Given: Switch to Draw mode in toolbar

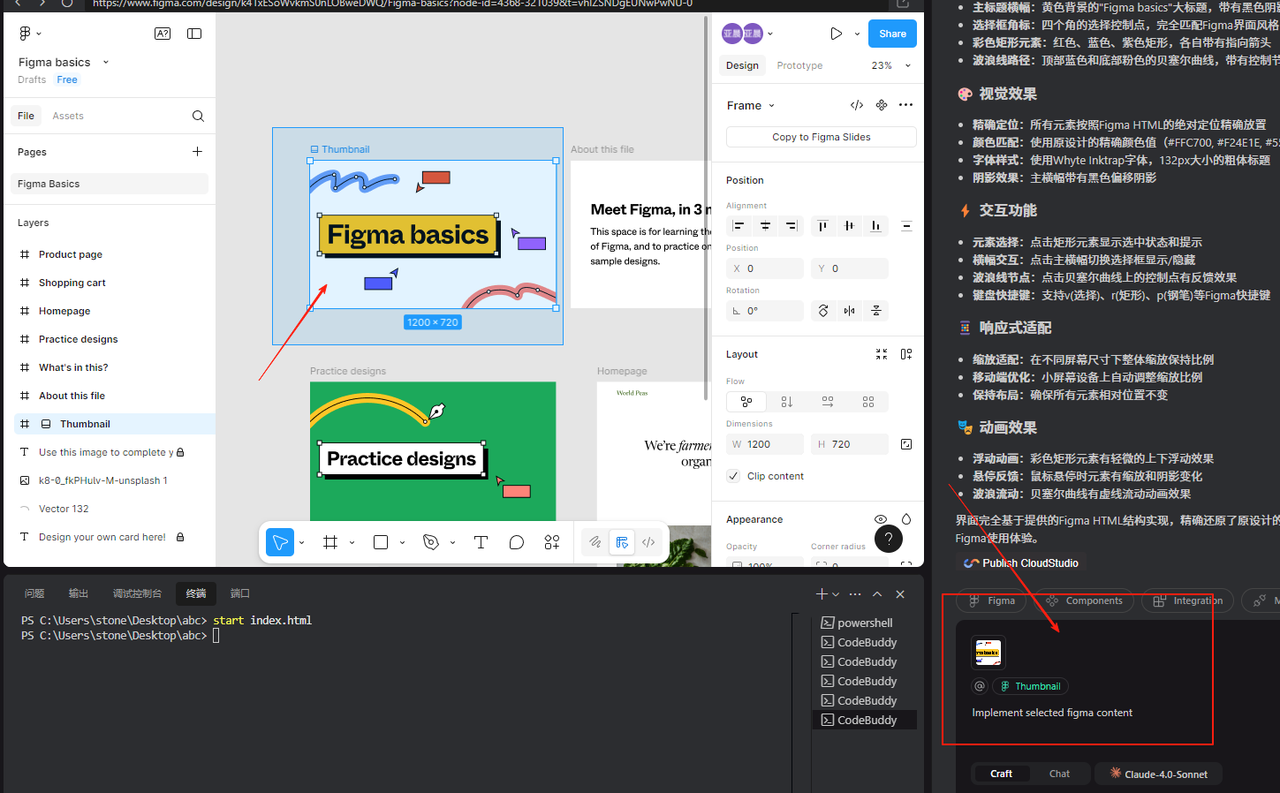Looking at the screenshot, I should (595, 542).
